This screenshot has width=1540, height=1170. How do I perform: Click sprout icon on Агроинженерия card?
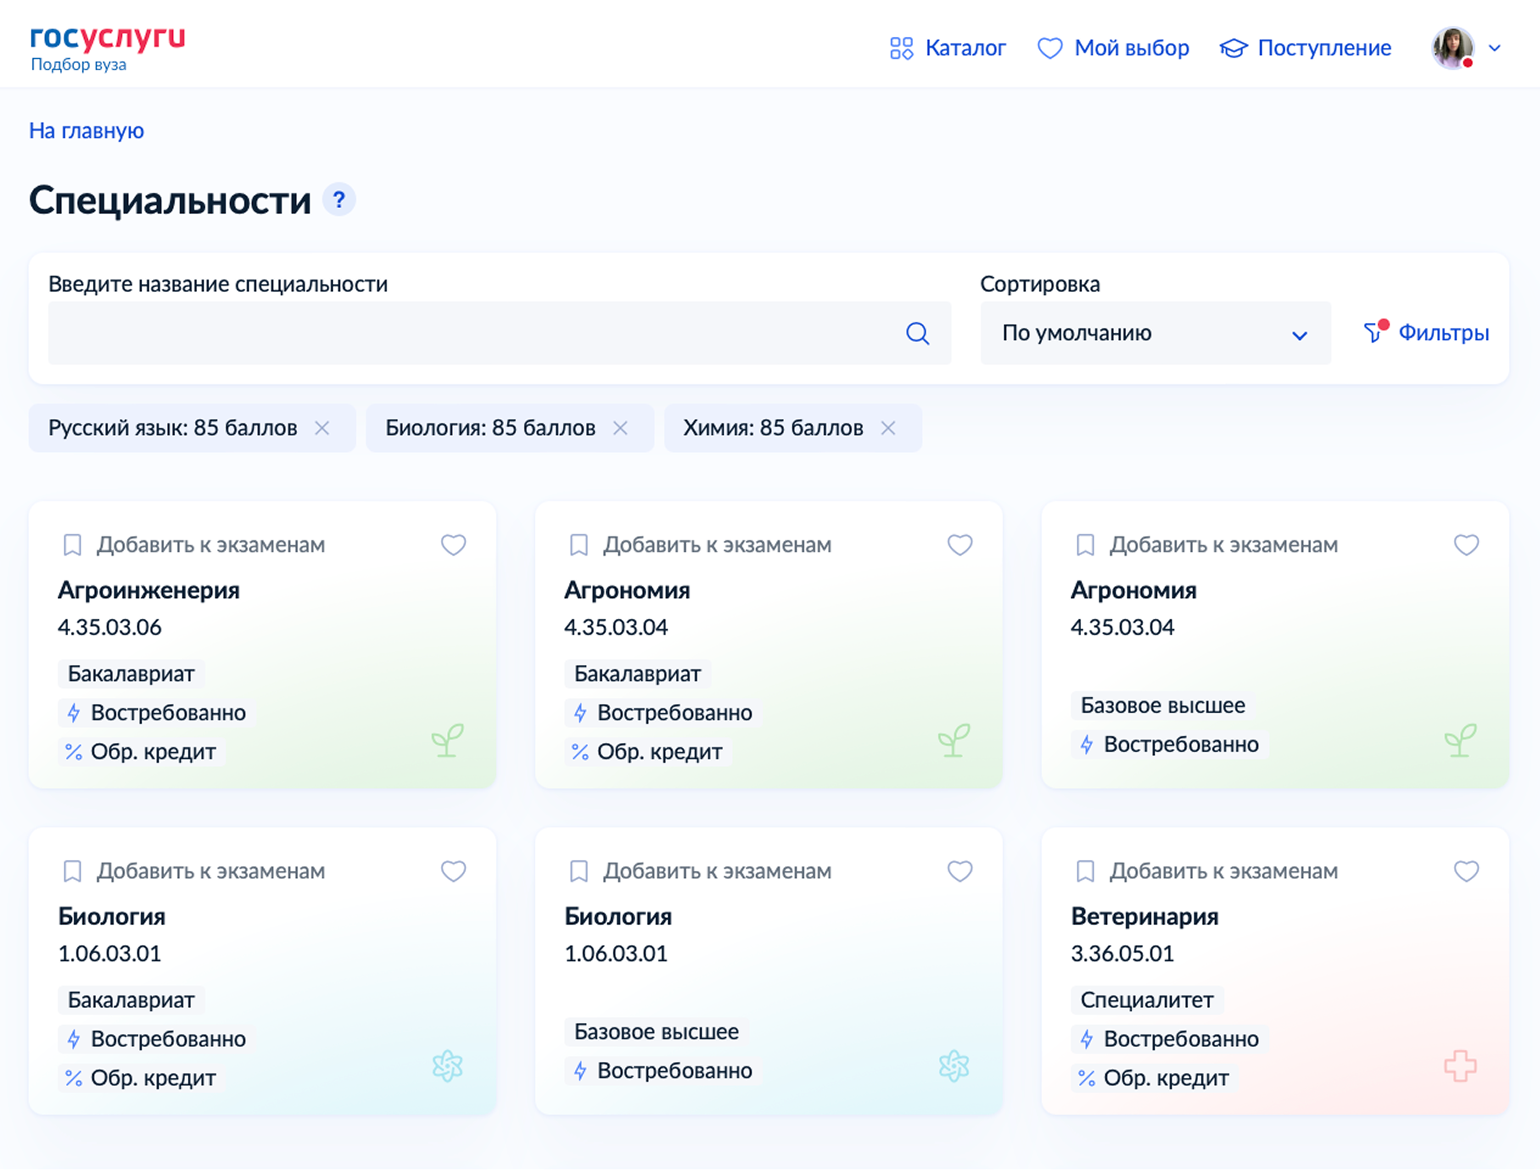[x=447, y=740]
